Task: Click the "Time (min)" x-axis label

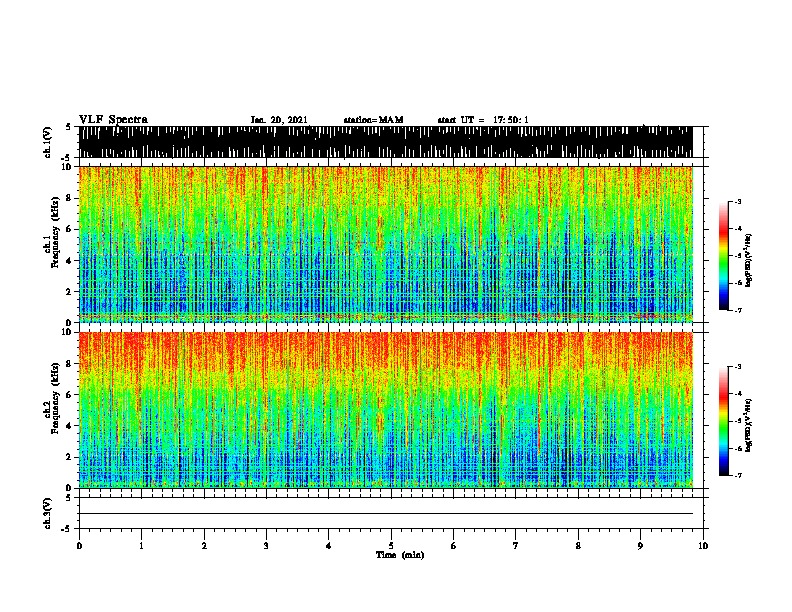Action: [x=400, y=555]
